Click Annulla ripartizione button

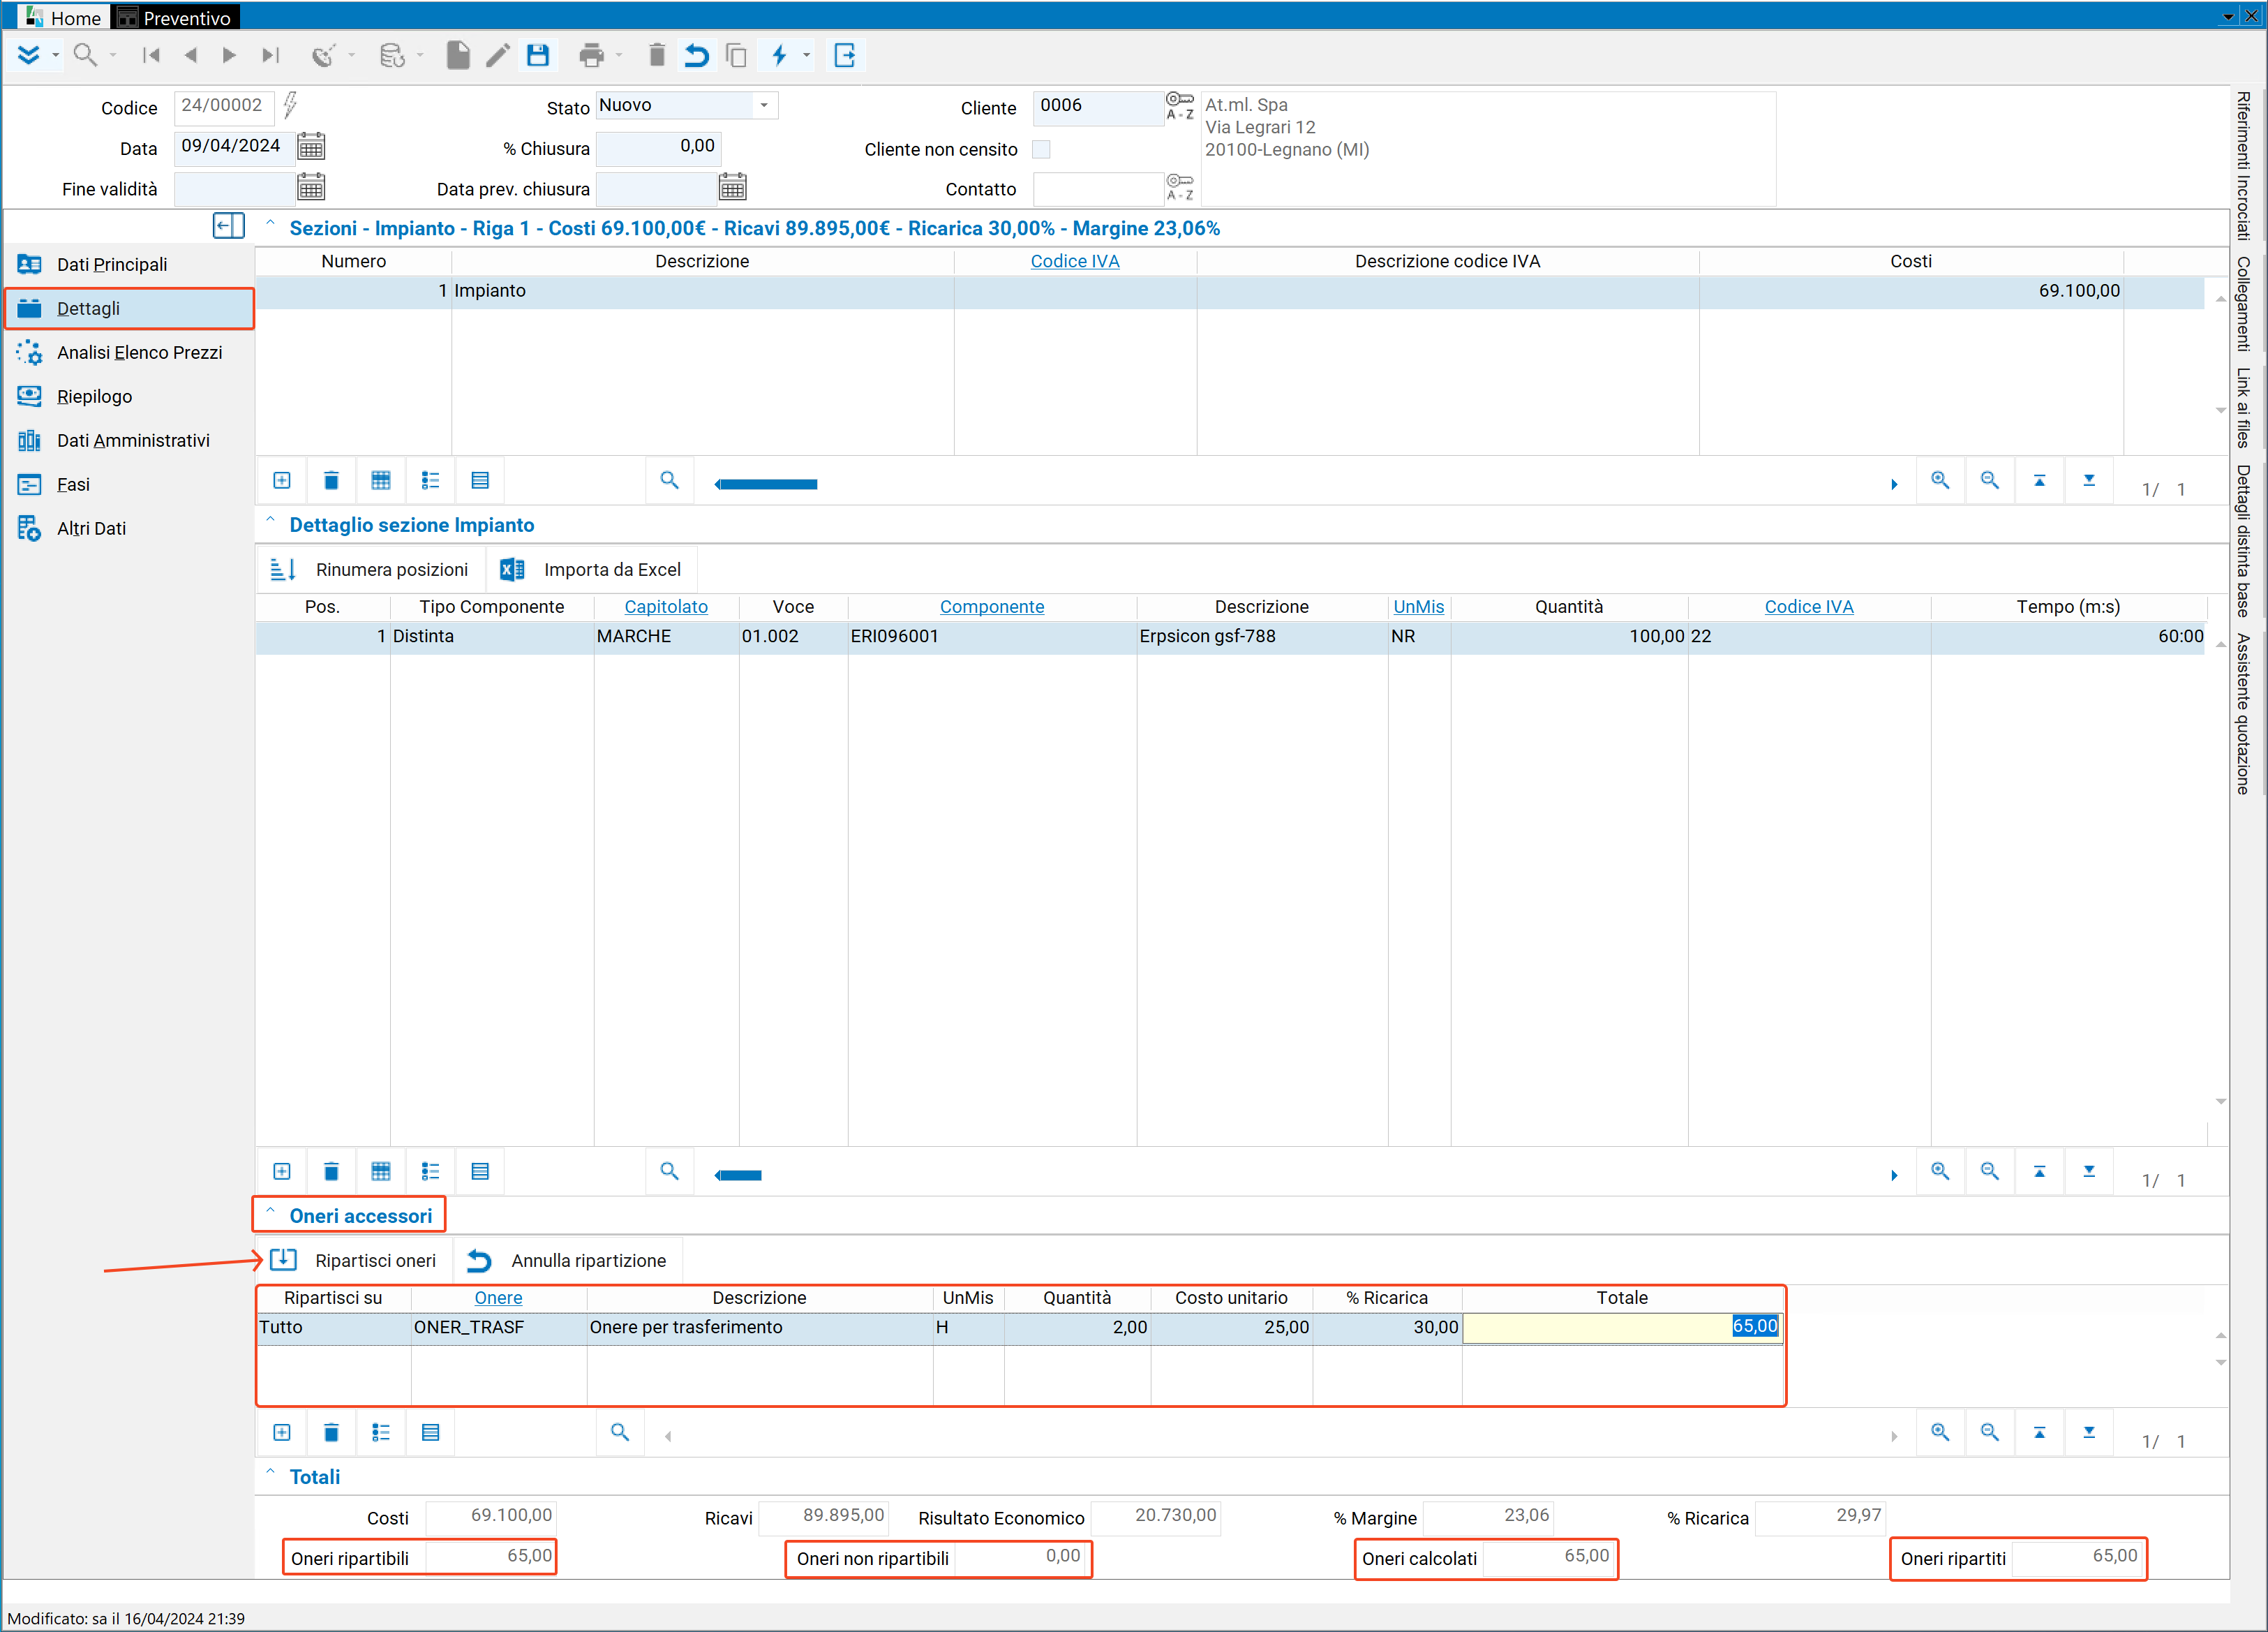pyautogui.click(x=568, y=1261)
